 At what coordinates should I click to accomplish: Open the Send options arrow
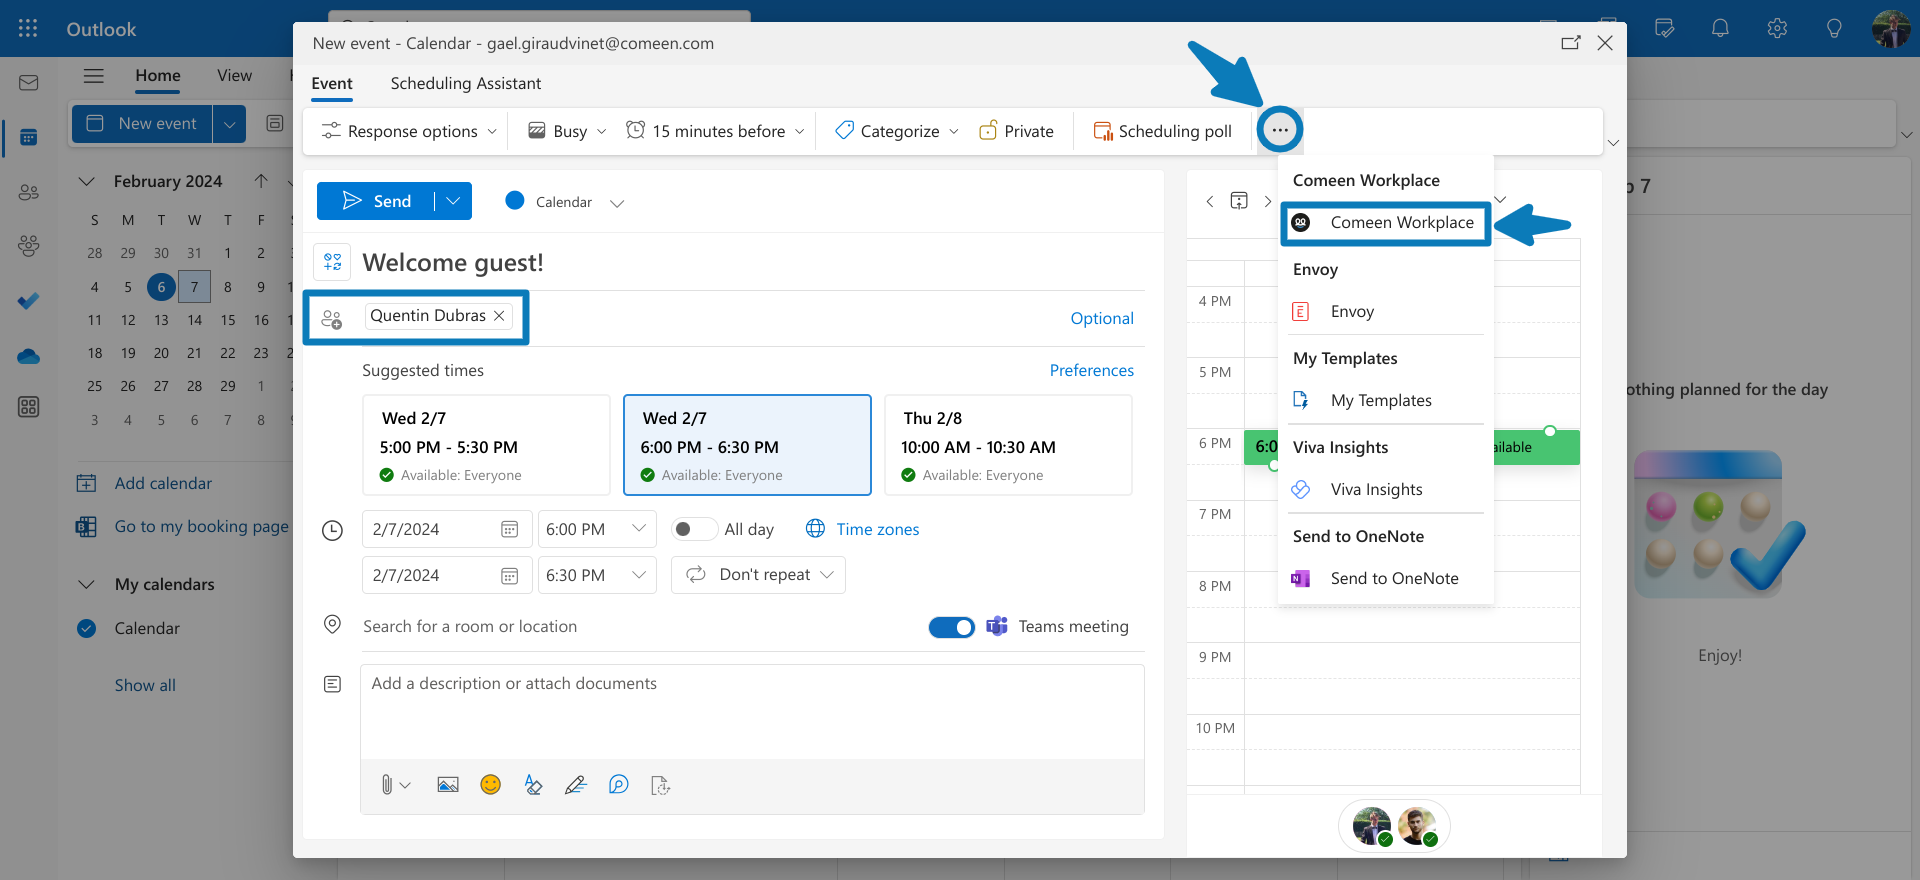453,201
